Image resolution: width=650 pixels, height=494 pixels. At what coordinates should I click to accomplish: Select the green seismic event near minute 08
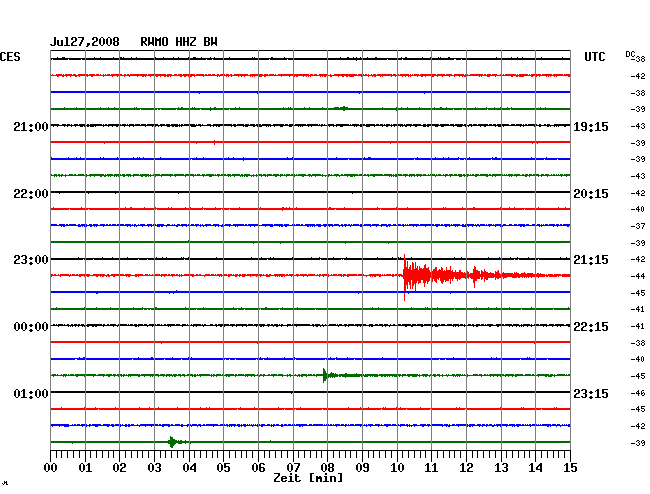[x=325, y=375]
